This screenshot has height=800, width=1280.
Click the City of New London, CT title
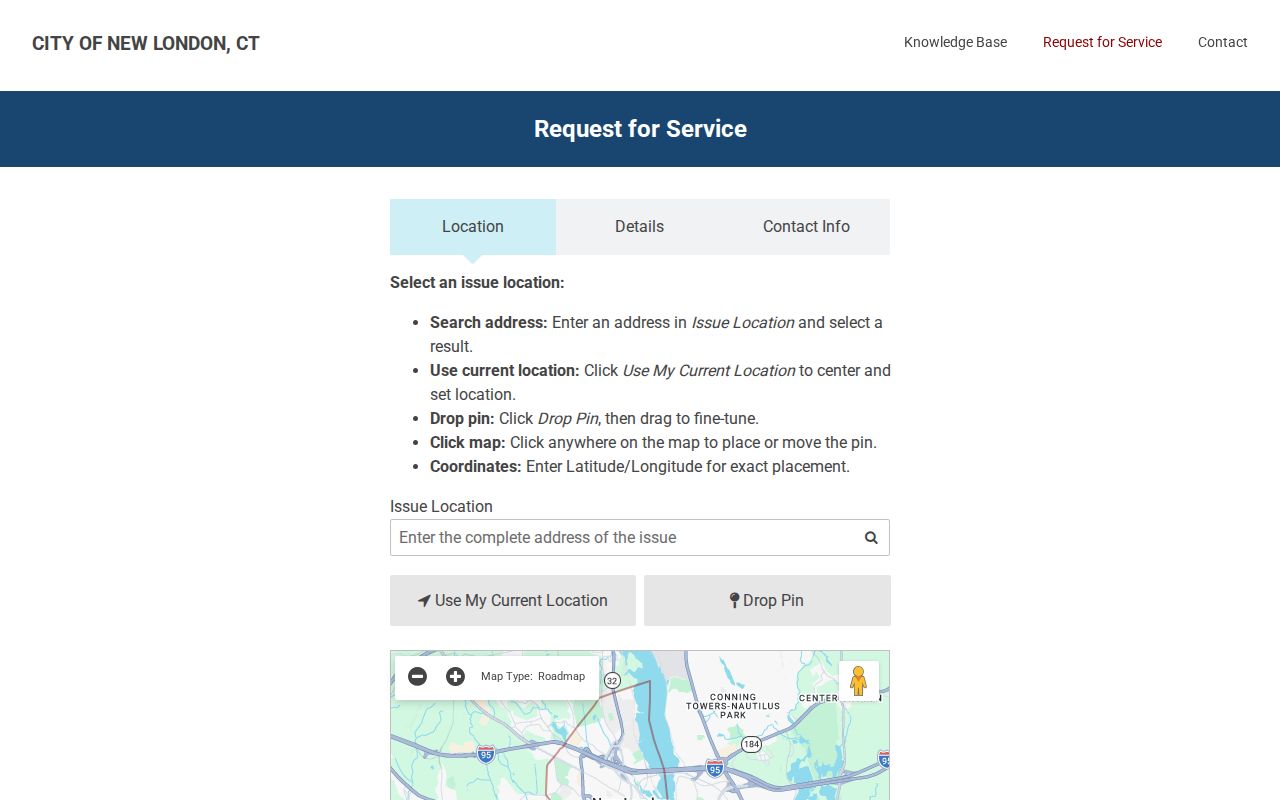tap(146, 43)
